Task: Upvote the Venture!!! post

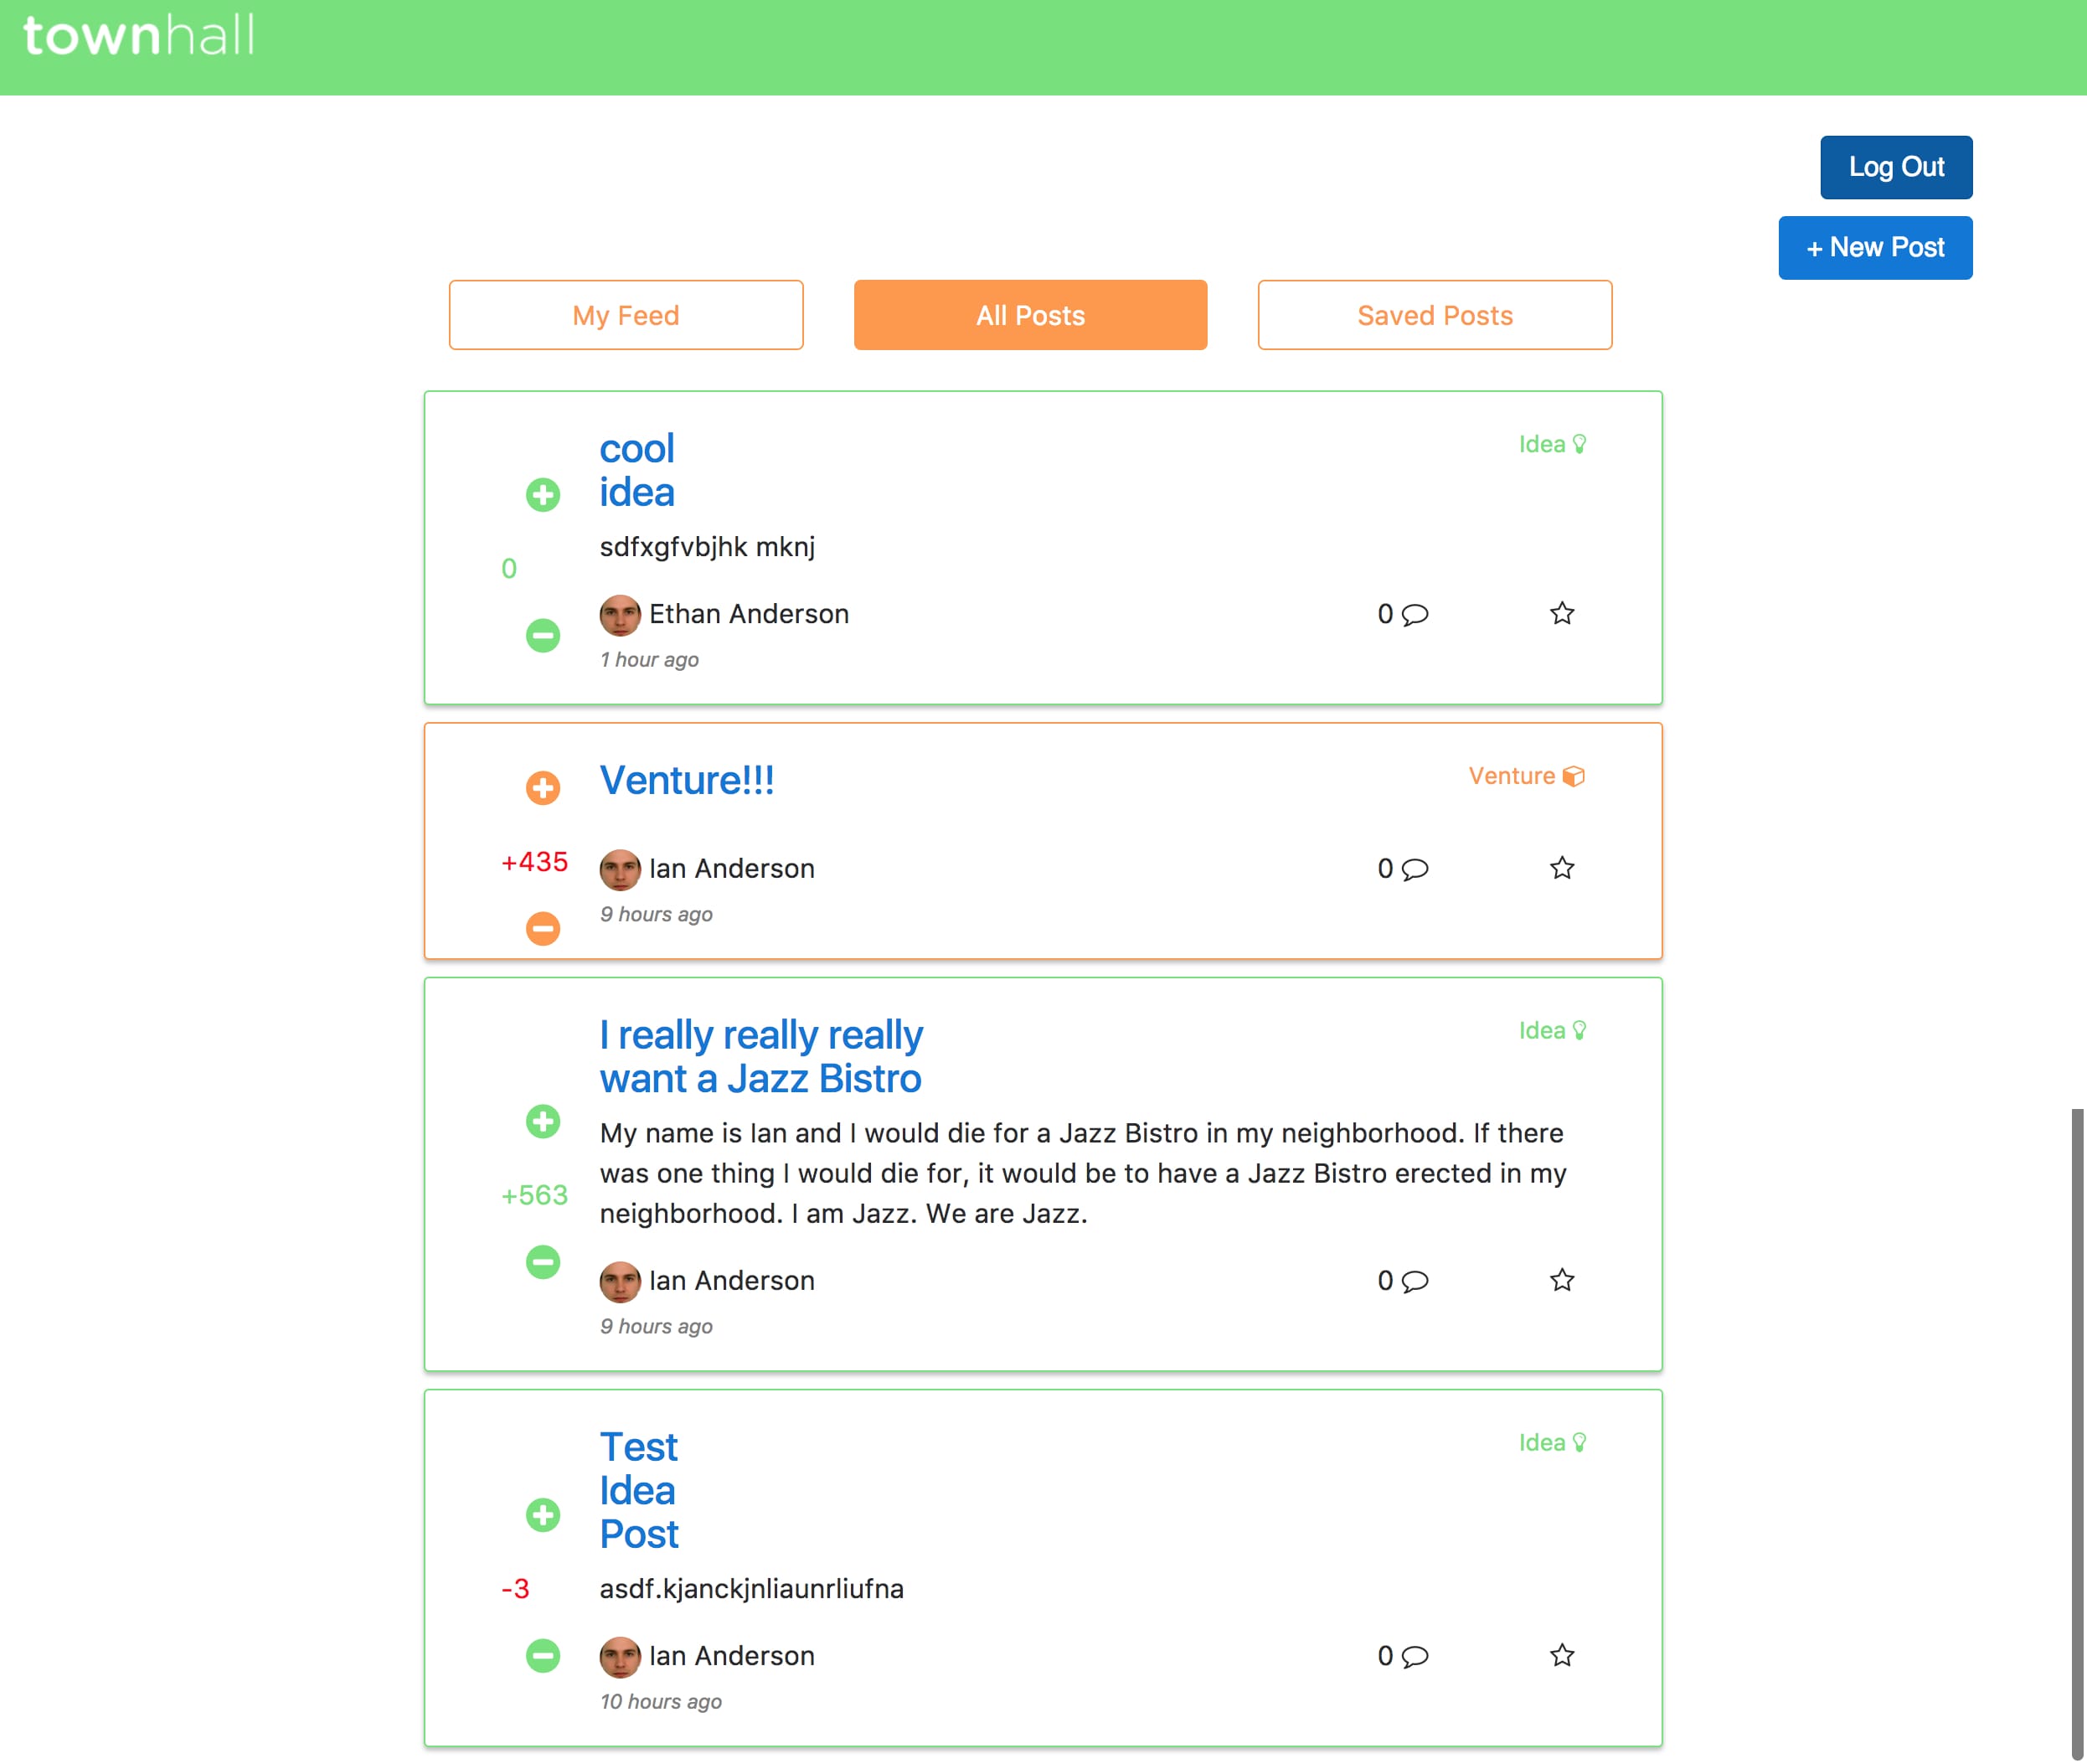Action: point(543,787)
